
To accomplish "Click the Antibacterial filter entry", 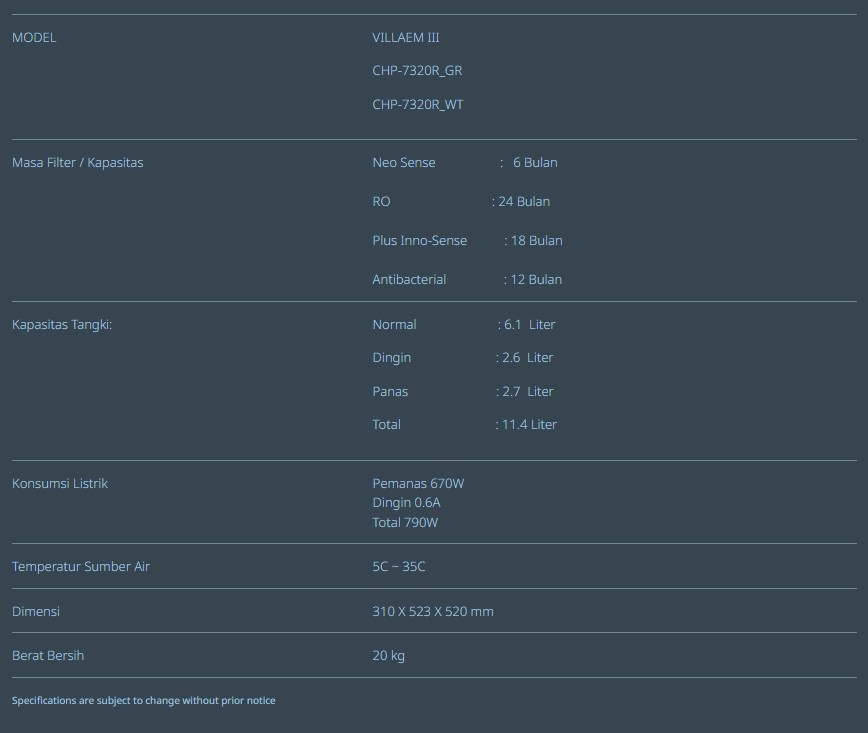I will tap(409, 280).
